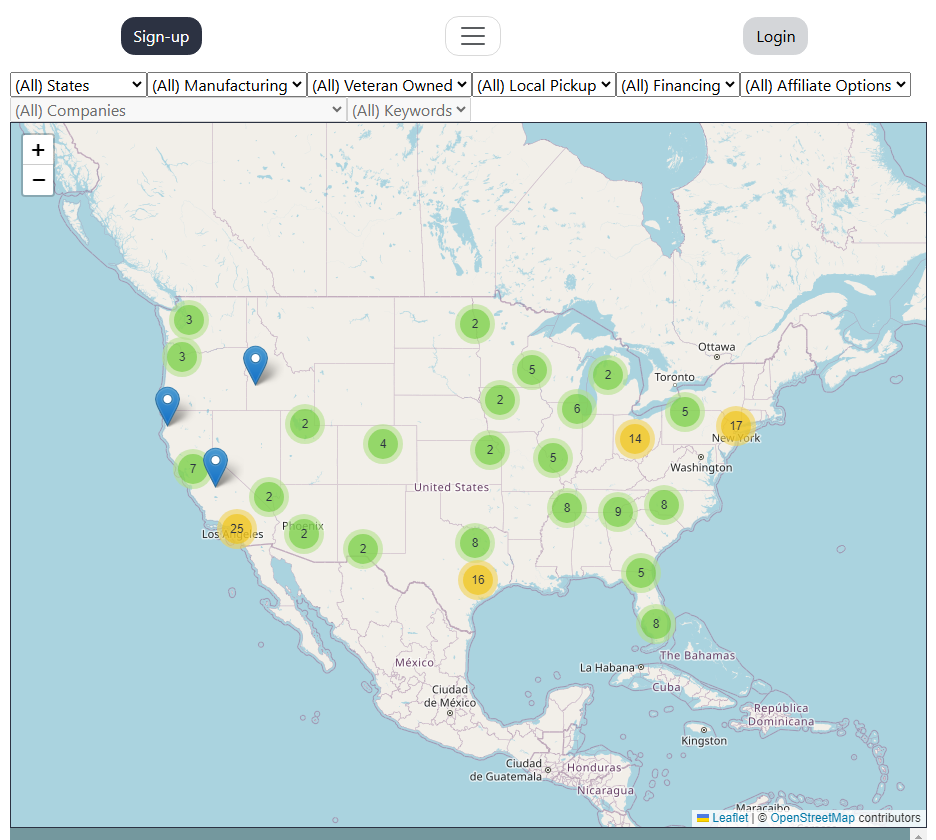Open the (All) Veteran Owned dropdown
This screenshot has width=936, height=840.
tap(389, 85)
